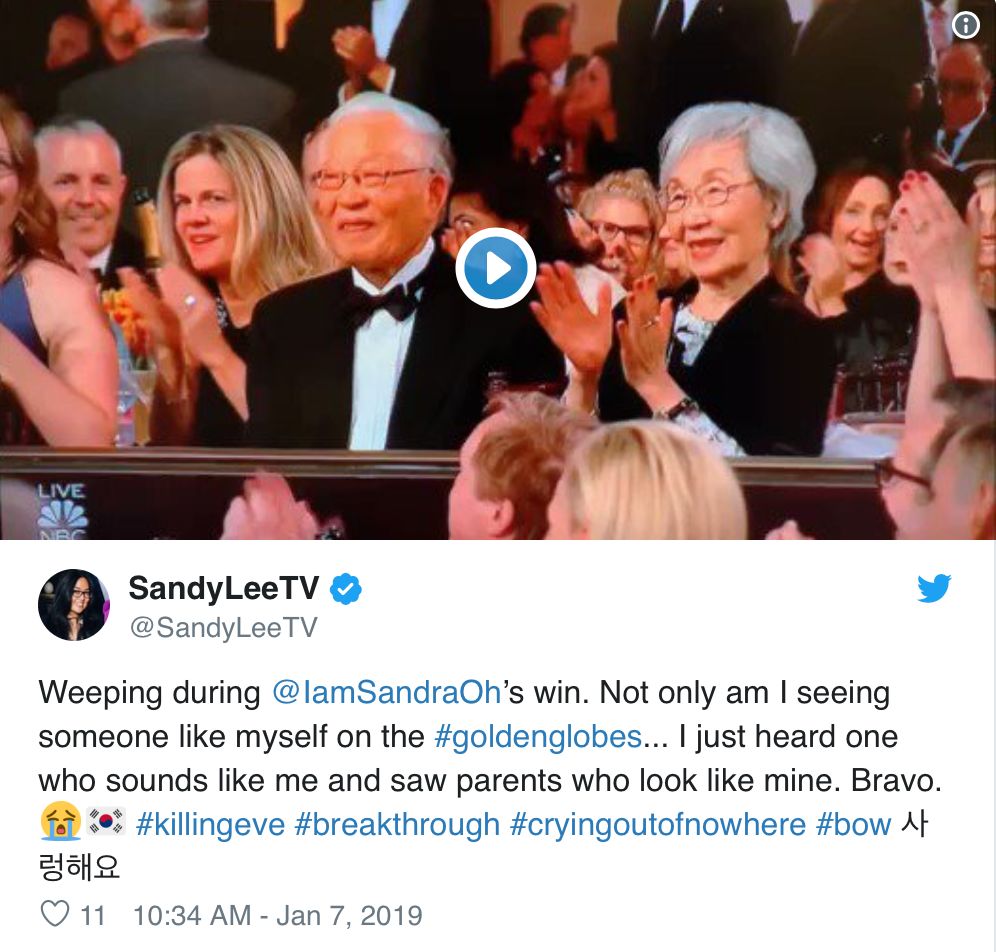
Task: Click the 10:34 AM - Jan 7, 2019 timestamp
Action: (278, 916)
